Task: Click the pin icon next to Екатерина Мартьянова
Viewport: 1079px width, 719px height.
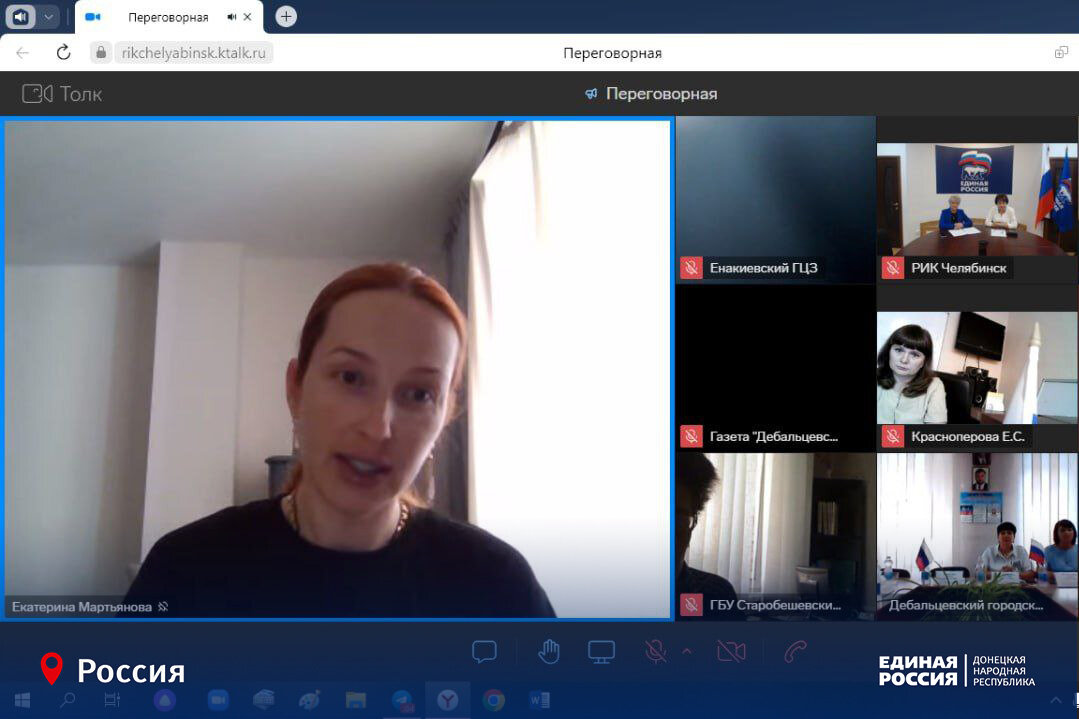Action: 163,607
